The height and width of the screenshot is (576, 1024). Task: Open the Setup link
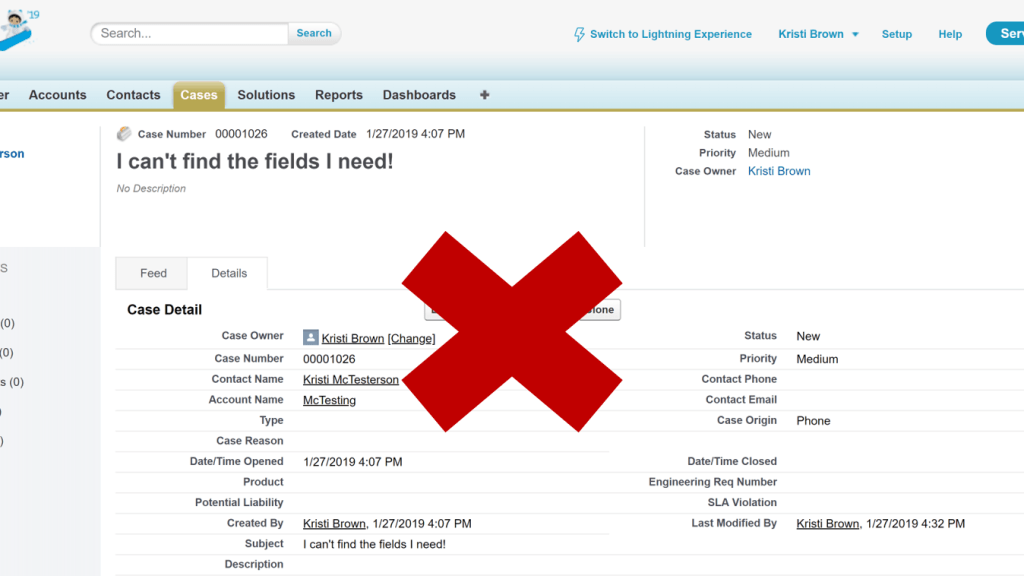896,34
